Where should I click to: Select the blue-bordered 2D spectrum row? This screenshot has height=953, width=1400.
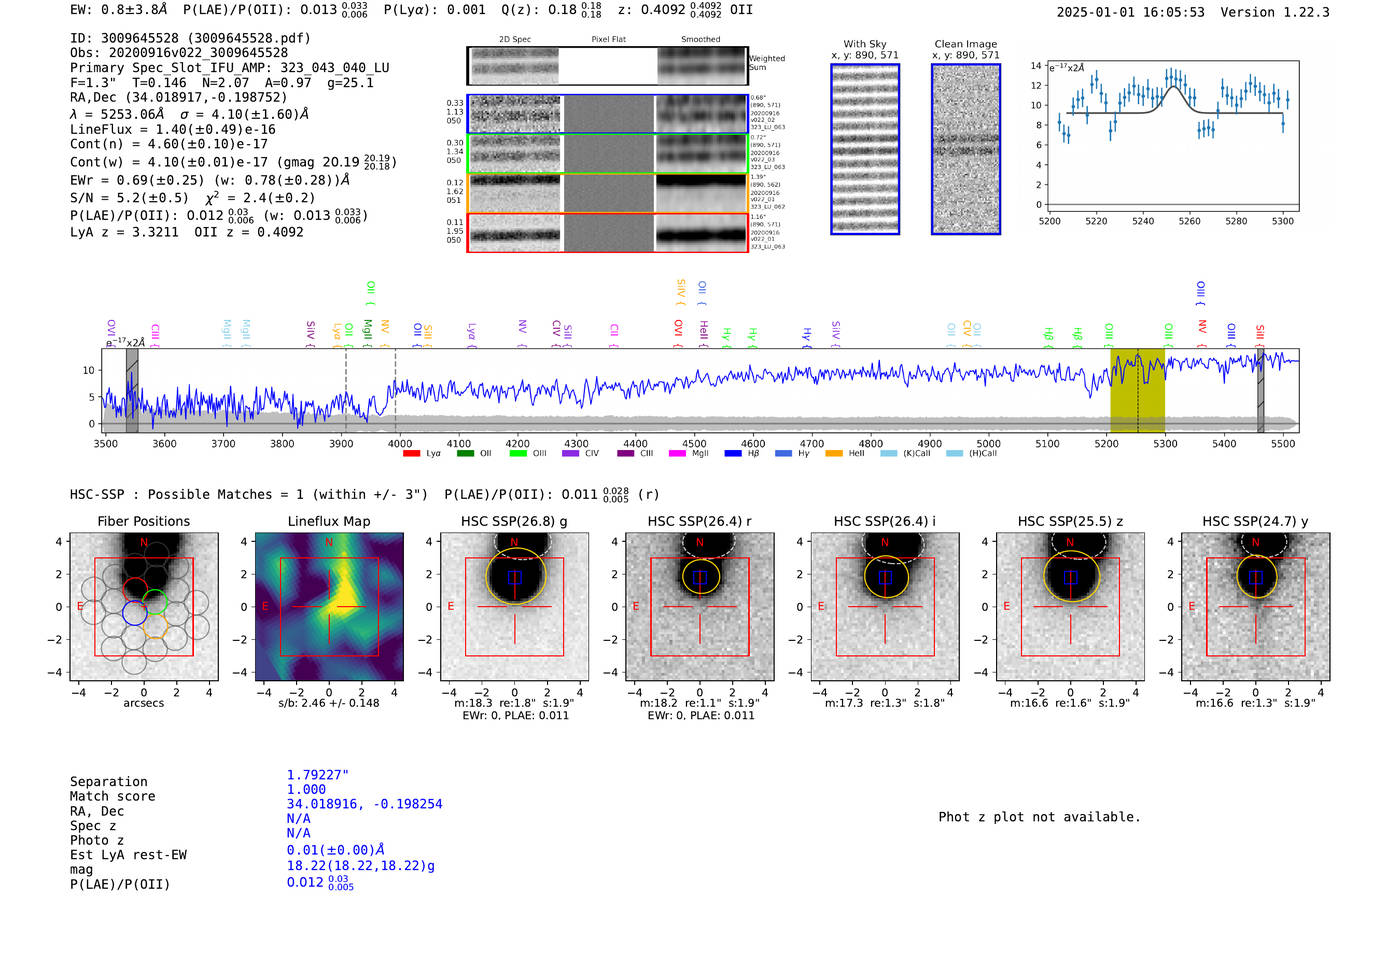tap(608, 114)
